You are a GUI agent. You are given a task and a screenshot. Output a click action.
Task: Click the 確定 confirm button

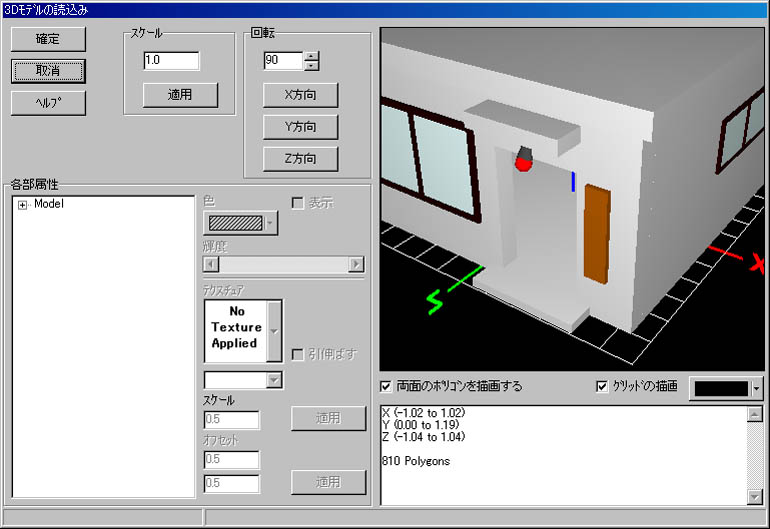pyautogui.click(x=48, y=39)
